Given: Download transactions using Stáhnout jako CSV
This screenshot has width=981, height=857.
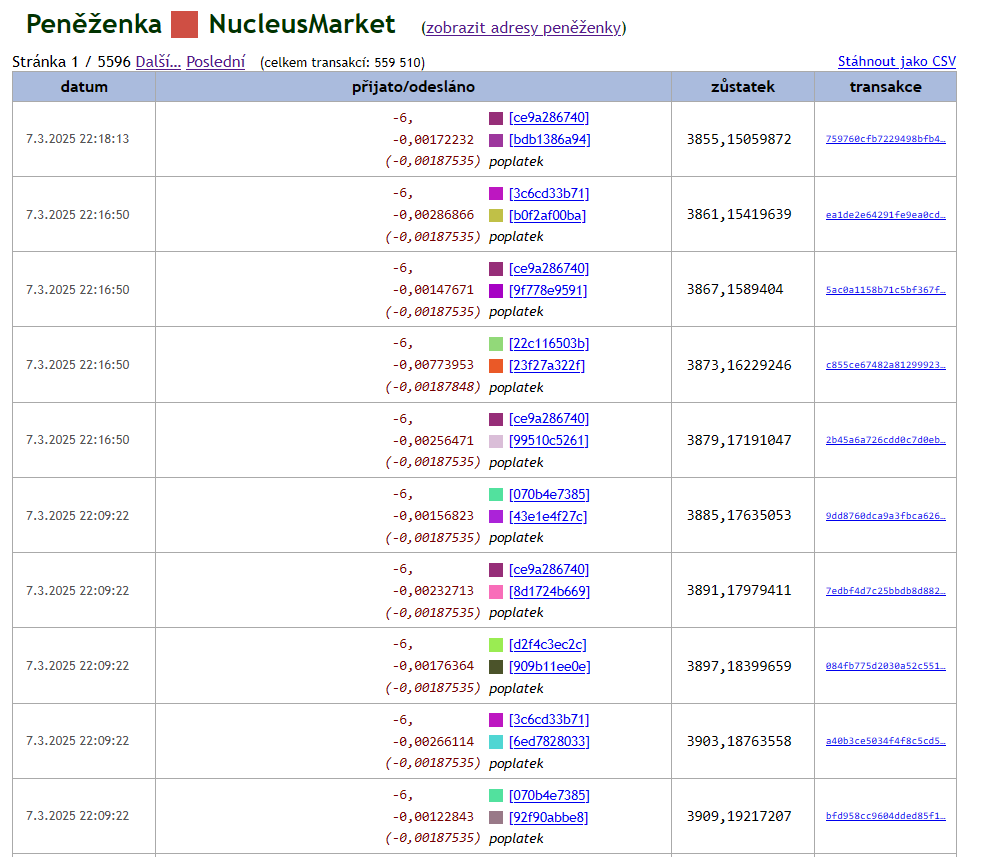Looking at the screenshot, I should coord(898,61).
